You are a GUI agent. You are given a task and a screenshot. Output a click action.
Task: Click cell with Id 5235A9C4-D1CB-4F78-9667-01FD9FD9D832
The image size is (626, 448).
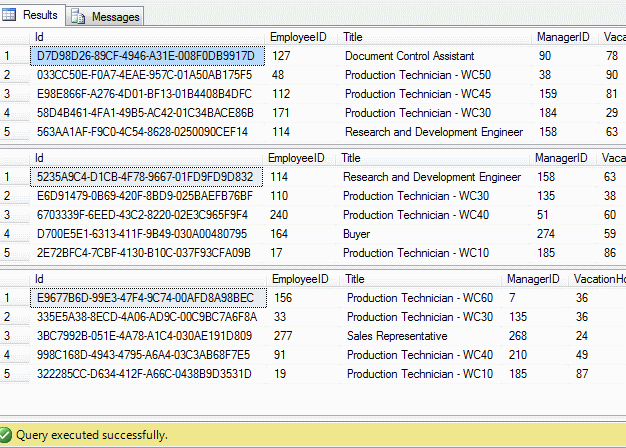[145, 177]
